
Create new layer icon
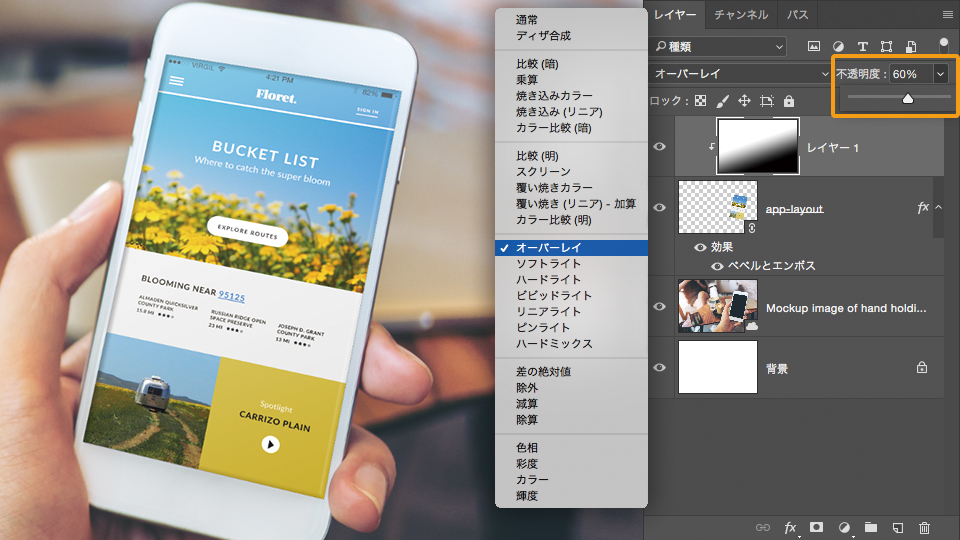(898, 527)
